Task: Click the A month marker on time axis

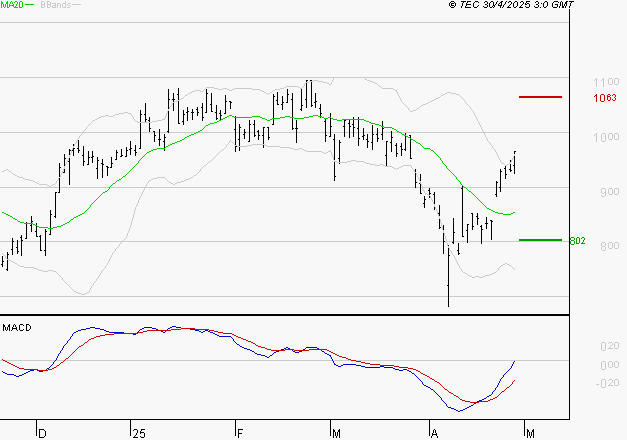Action: 435,434
